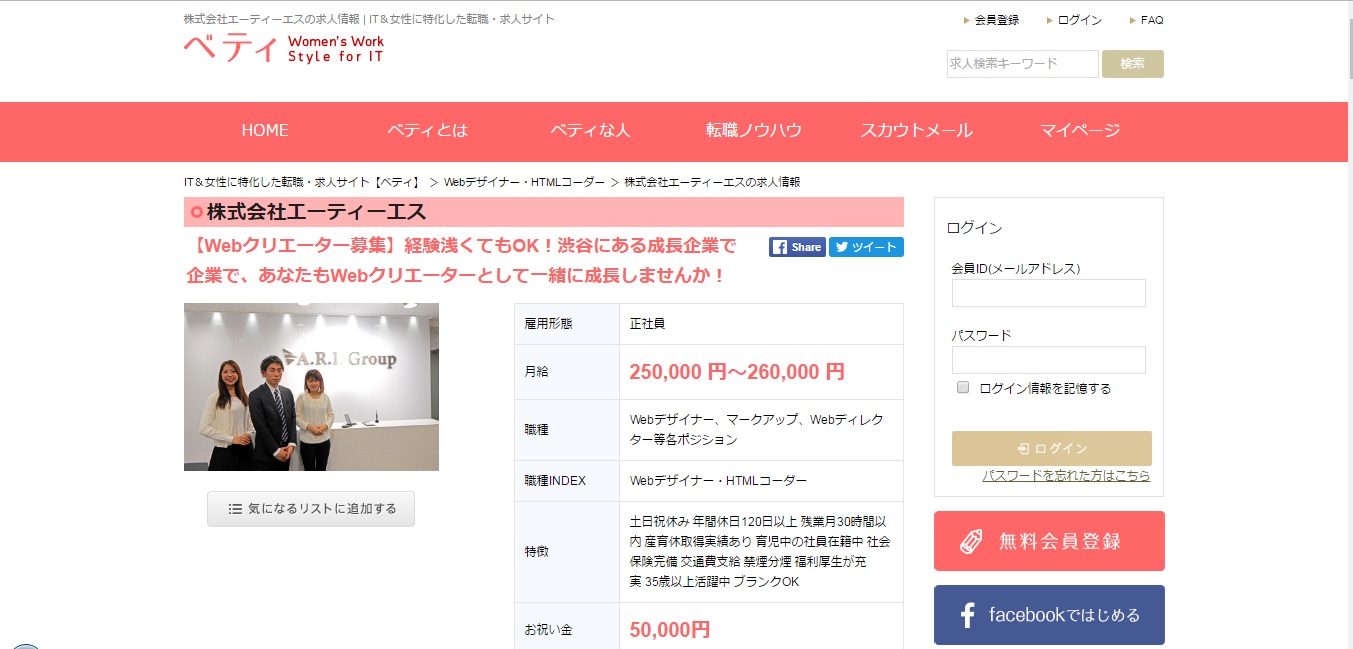The width and height of the screenshot is (1353, 649).
Task: Click the 検索 search button
Action: point(1133,64)
